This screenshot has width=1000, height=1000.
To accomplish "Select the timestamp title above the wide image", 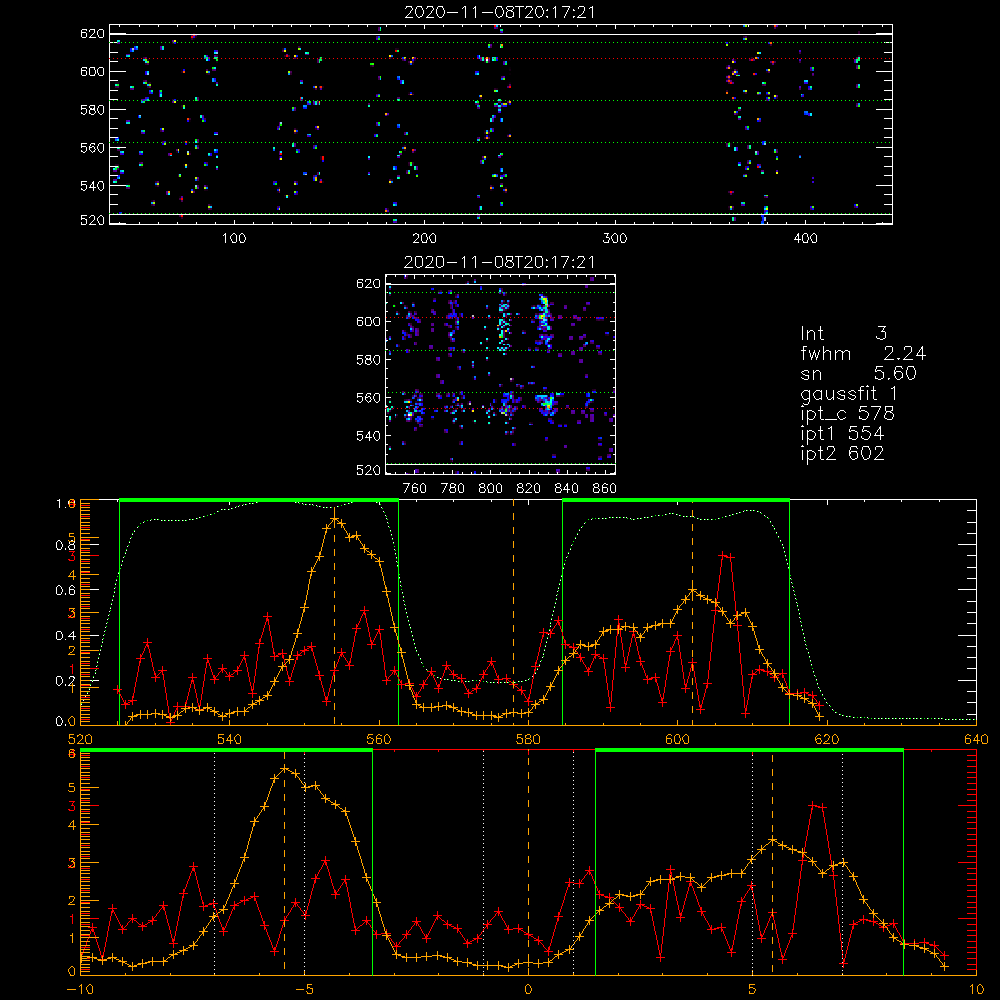I will point(500,12).
